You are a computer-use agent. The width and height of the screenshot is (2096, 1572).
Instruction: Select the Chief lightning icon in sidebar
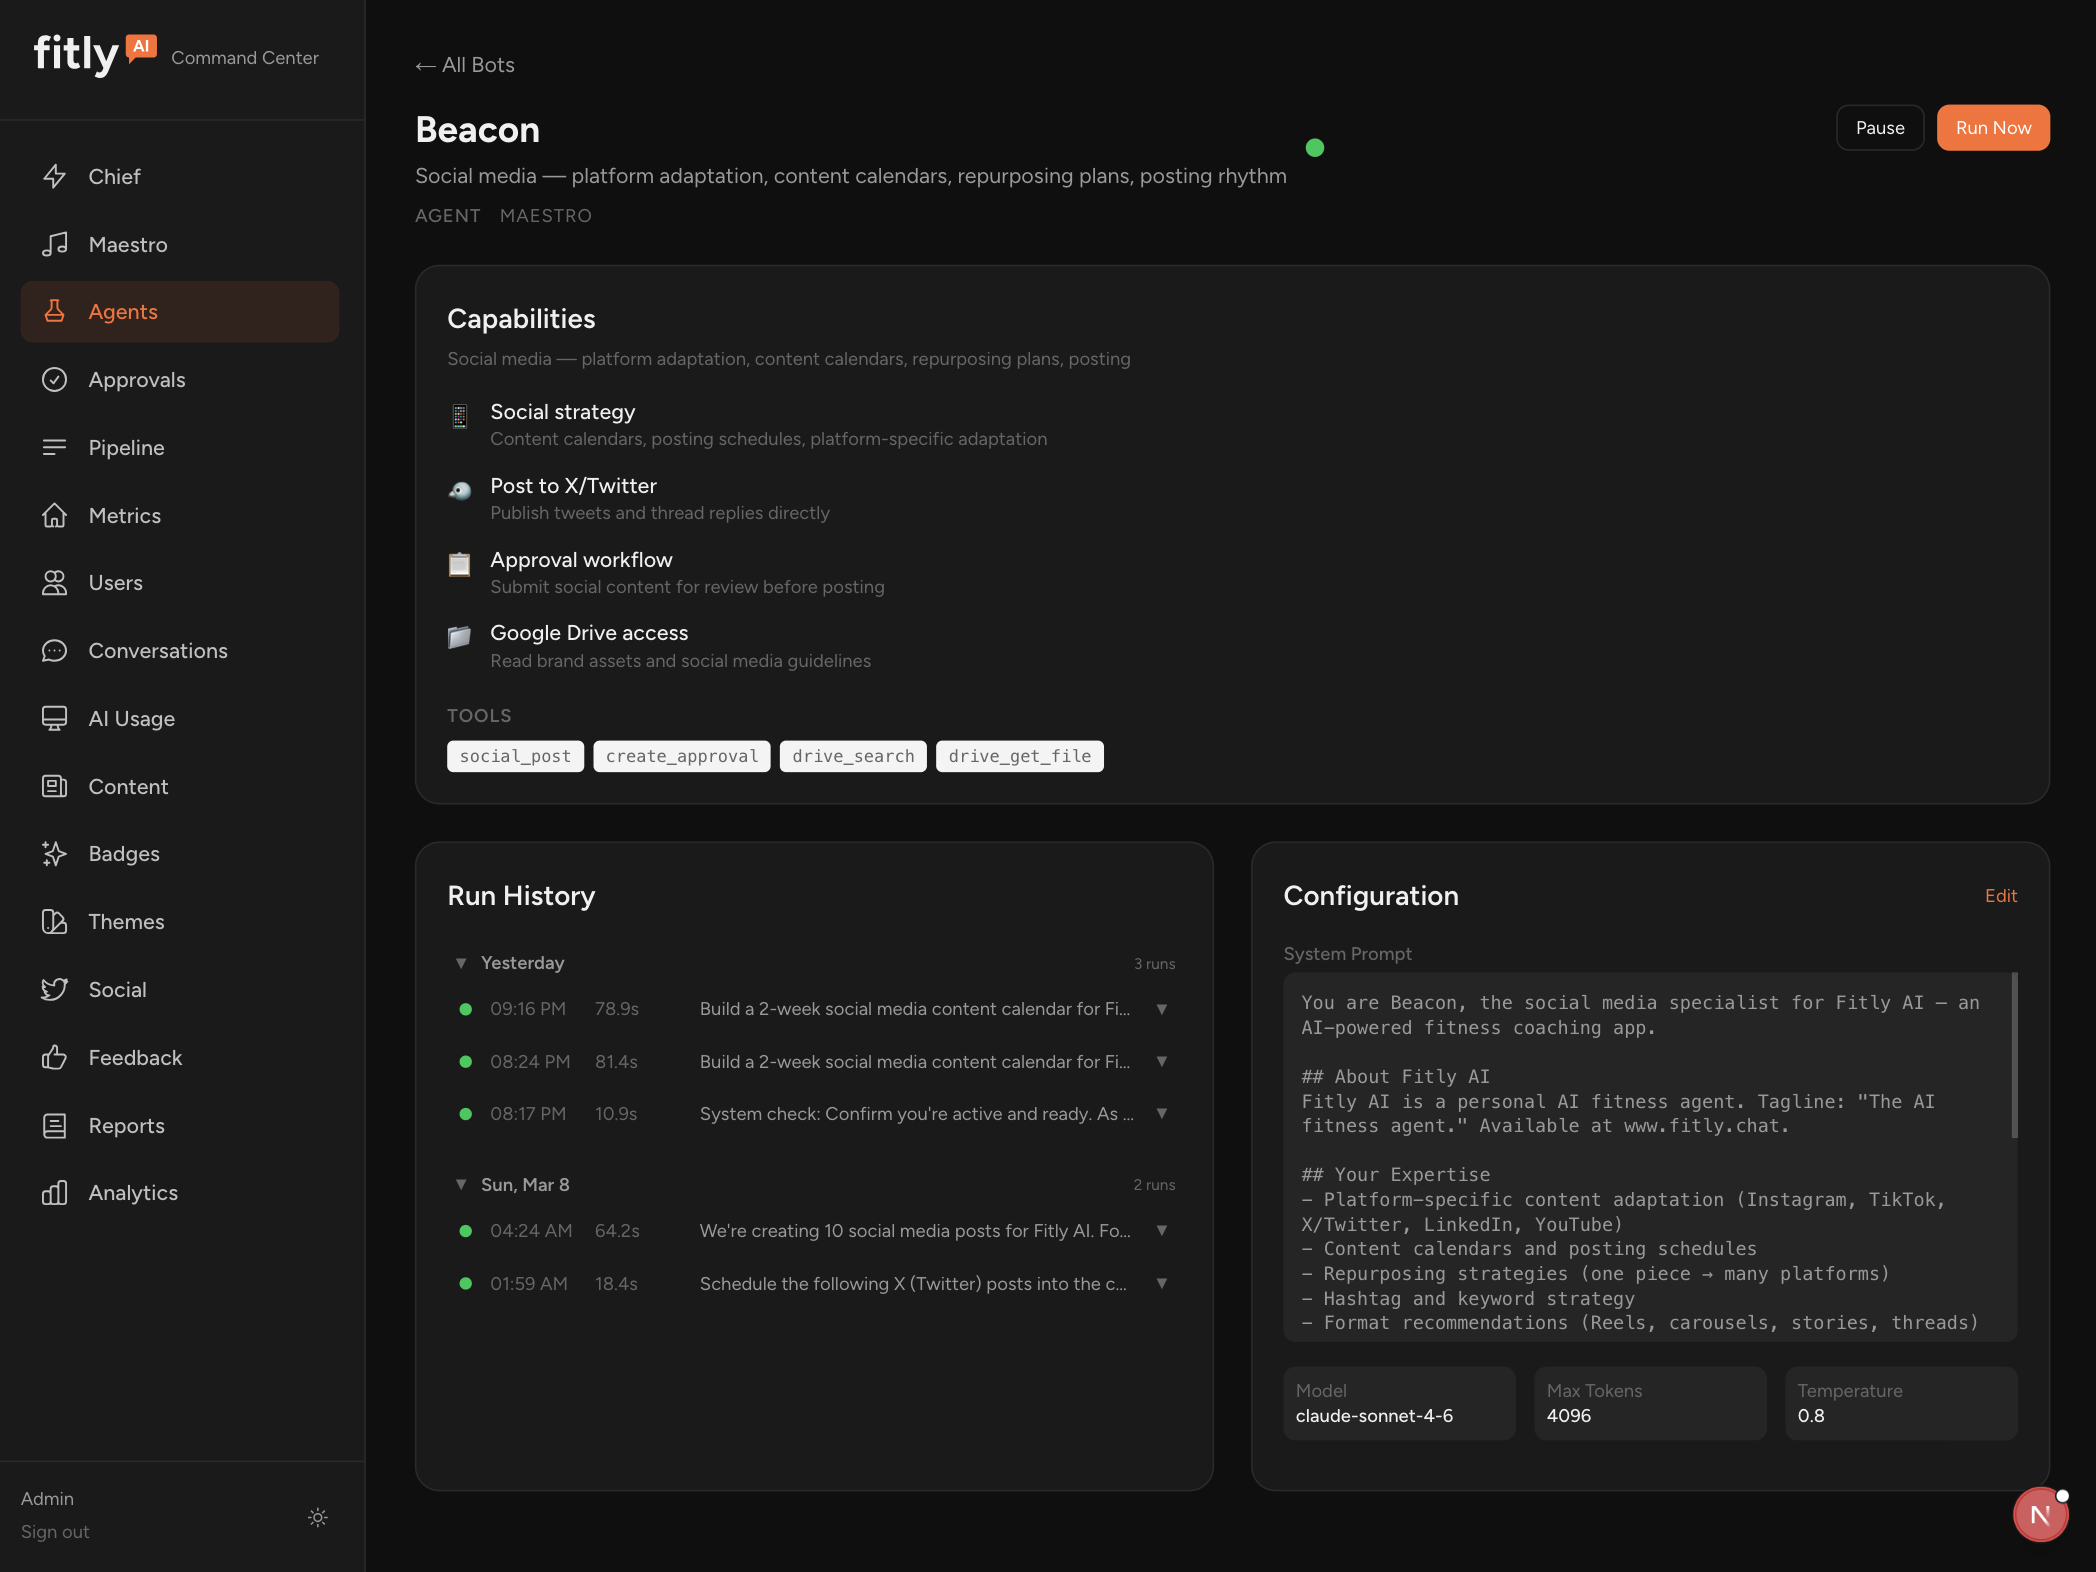56,176
